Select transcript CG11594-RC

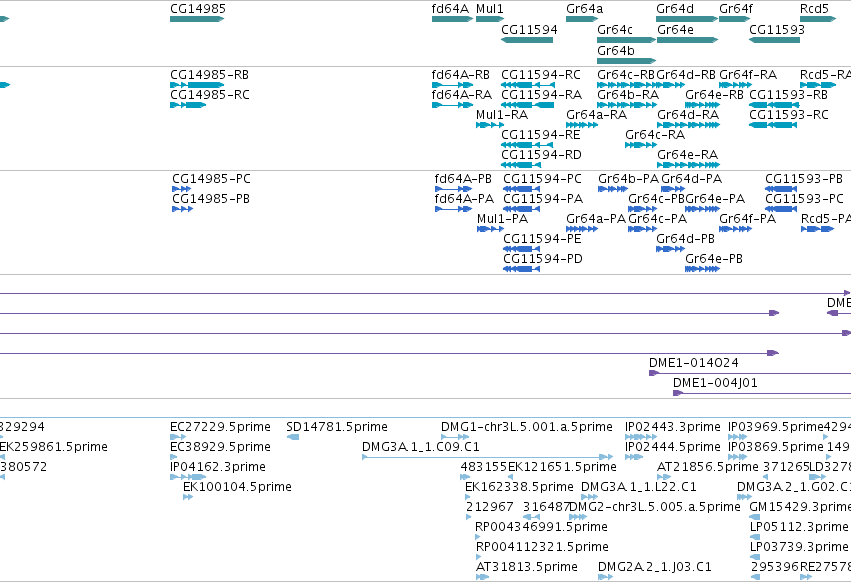528,85
